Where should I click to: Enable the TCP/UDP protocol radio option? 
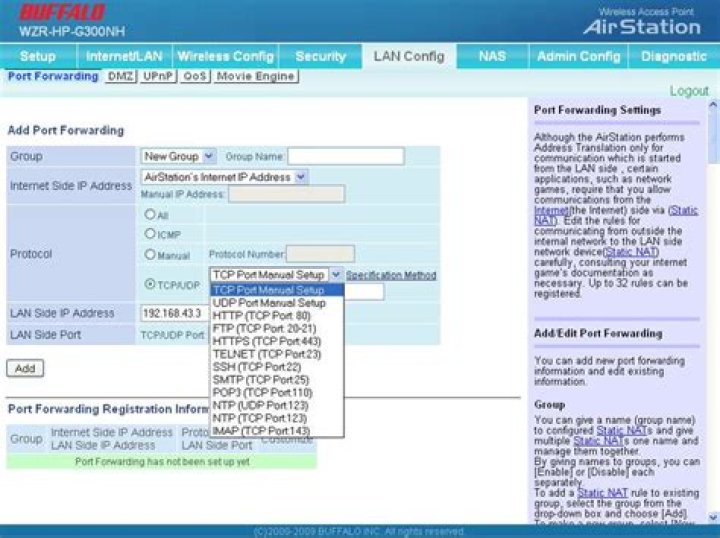[x=150, y=284]
